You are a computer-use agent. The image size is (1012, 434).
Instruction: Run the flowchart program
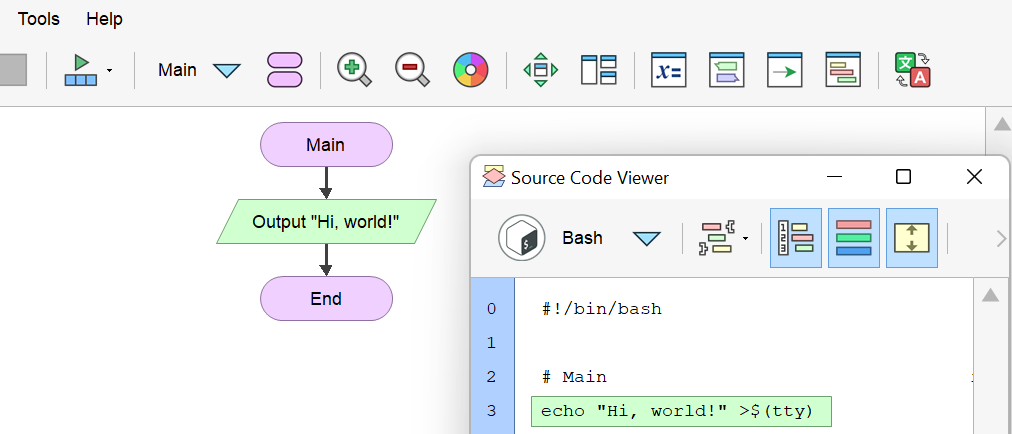81,70
